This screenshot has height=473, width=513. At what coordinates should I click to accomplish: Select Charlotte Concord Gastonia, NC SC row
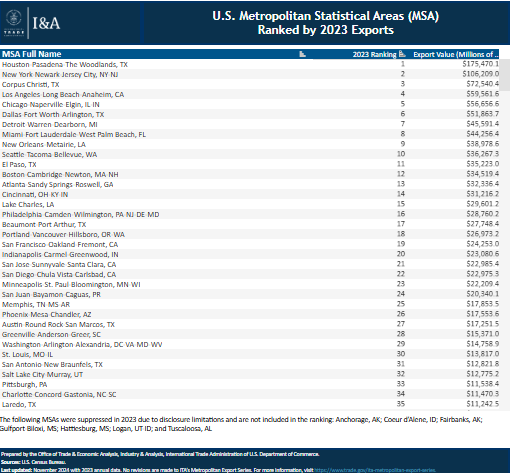click(250, 394)
